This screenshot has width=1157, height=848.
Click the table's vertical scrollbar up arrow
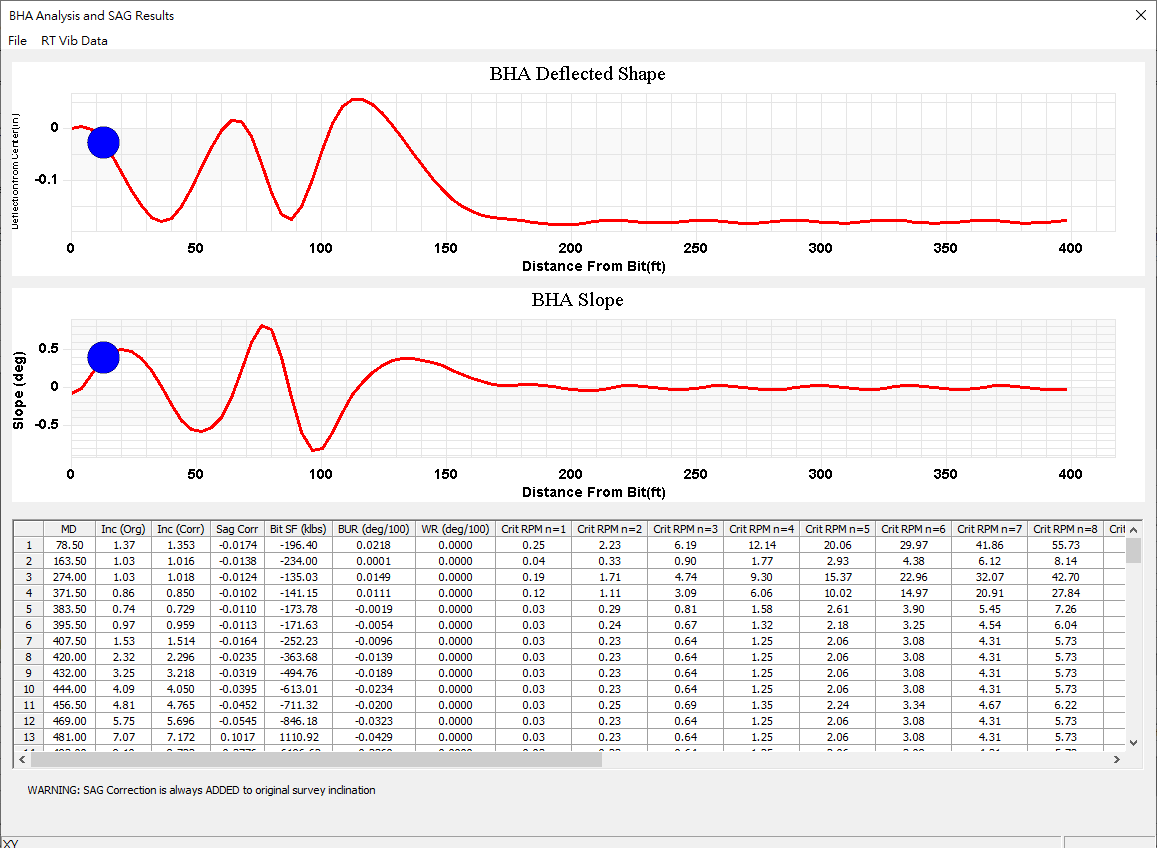pyautogui.click(x=1133, y=528)
